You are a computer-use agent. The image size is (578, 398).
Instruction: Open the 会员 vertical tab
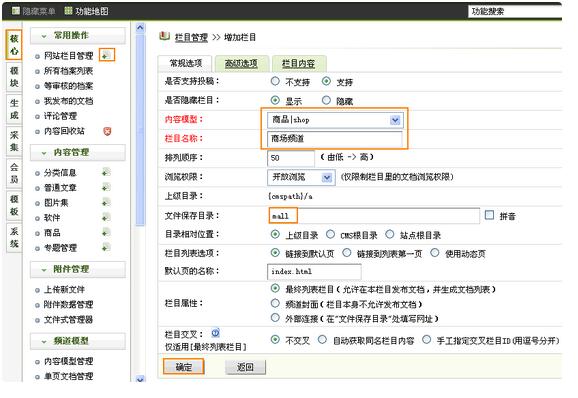click(x=14, y=173)
